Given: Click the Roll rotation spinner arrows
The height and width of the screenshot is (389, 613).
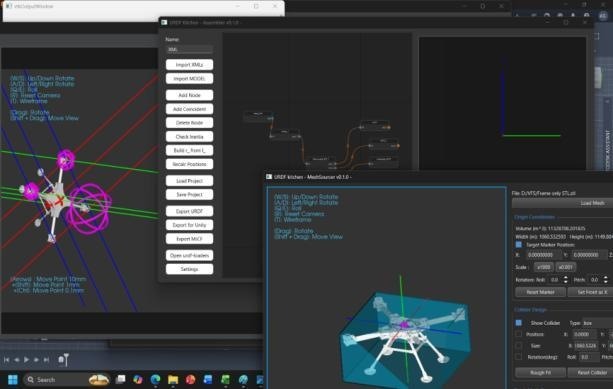Looking at the screenshot, I should [565, 280].
